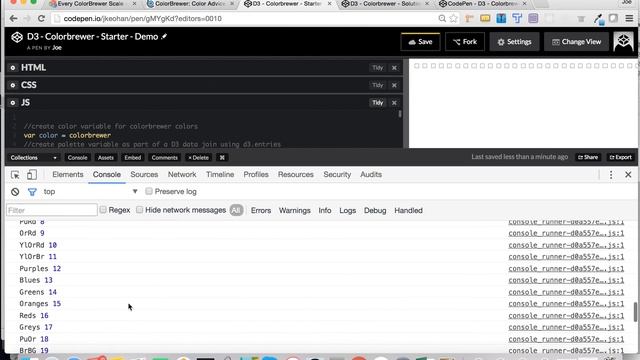Open HTML editor settings gear
The height and width of the screenshot is (360, 640).
coord(13,68)
